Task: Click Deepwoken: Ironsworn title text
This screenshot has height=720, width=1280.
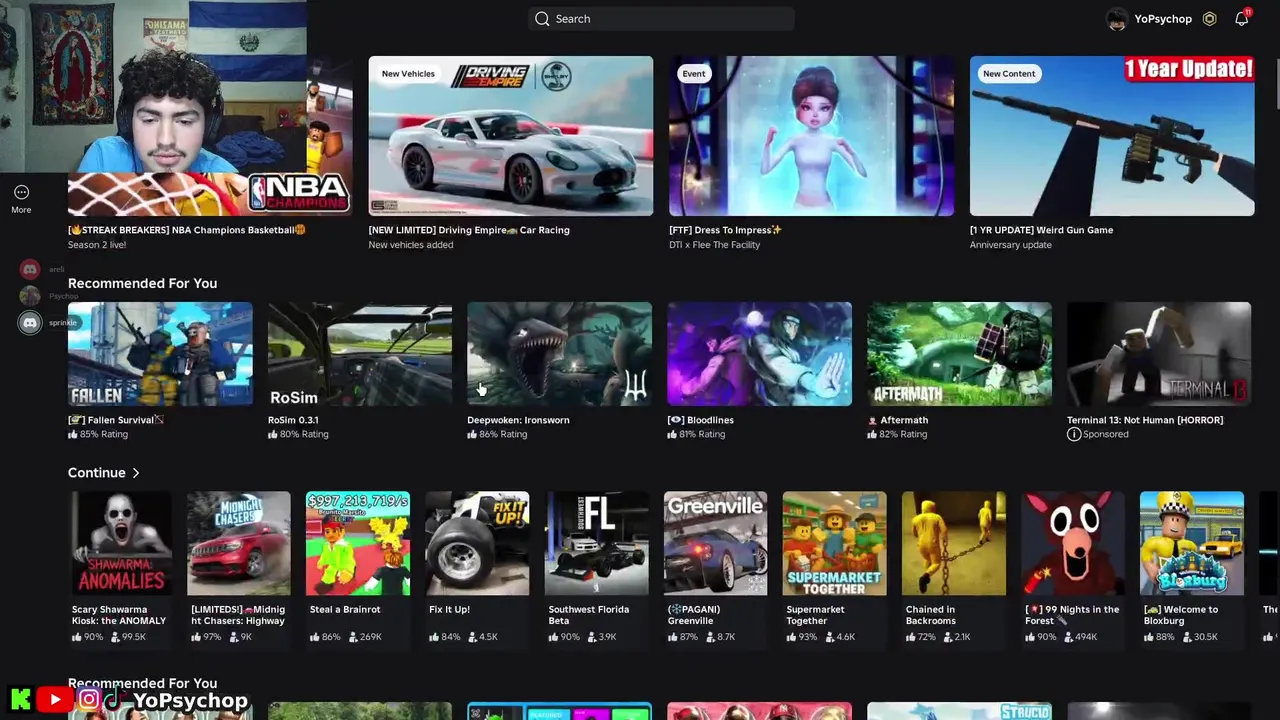Action: point(518,420)
